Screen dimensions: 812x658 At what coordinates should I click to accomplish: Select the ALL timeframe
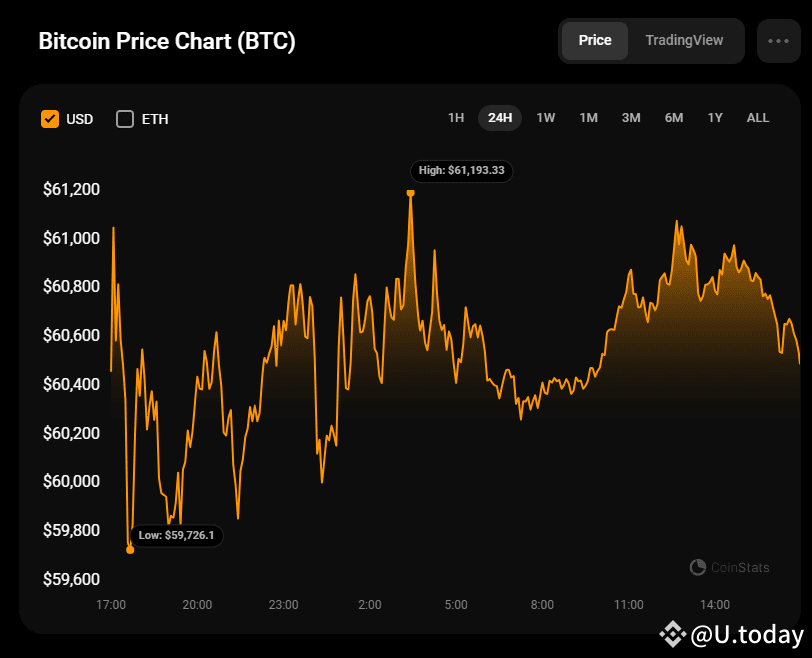pyautogui.click(x=757, y=117)
